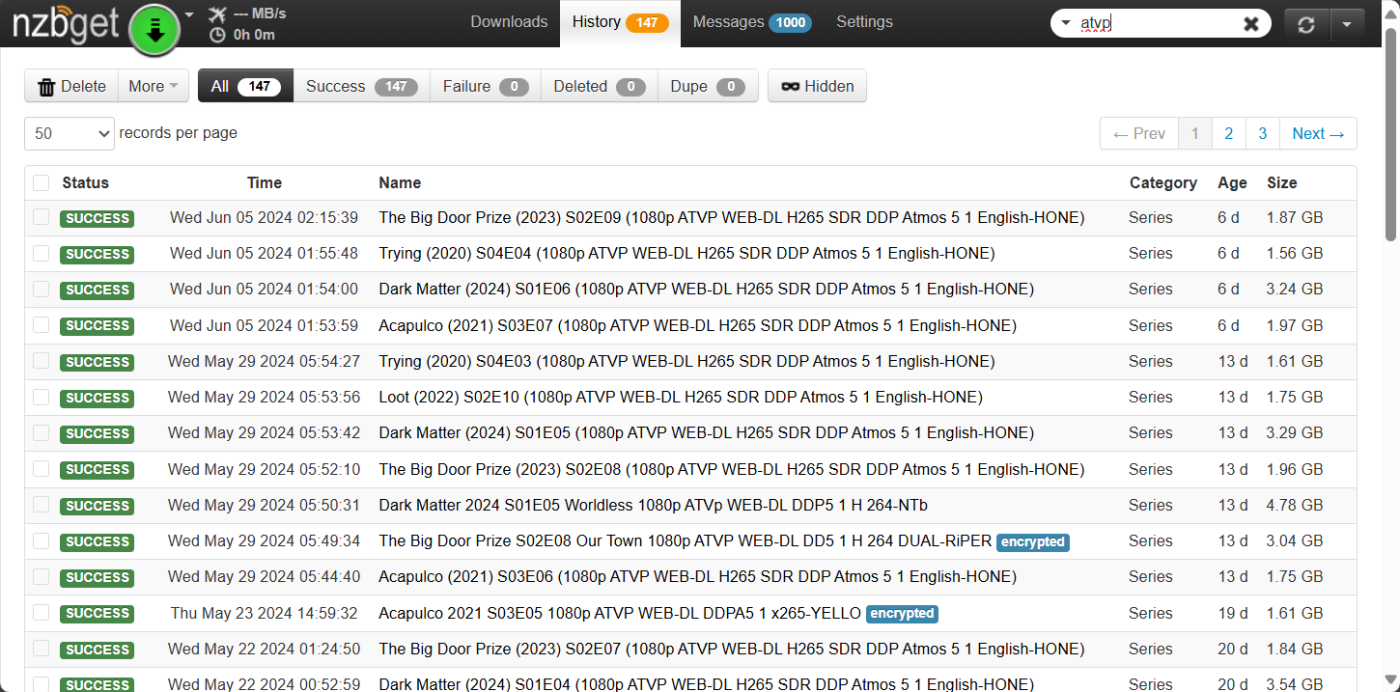Click the time Wed May 29 2024 05:44:40
Viewport: 1400px width, 692px height.
[x=264, y=577]
